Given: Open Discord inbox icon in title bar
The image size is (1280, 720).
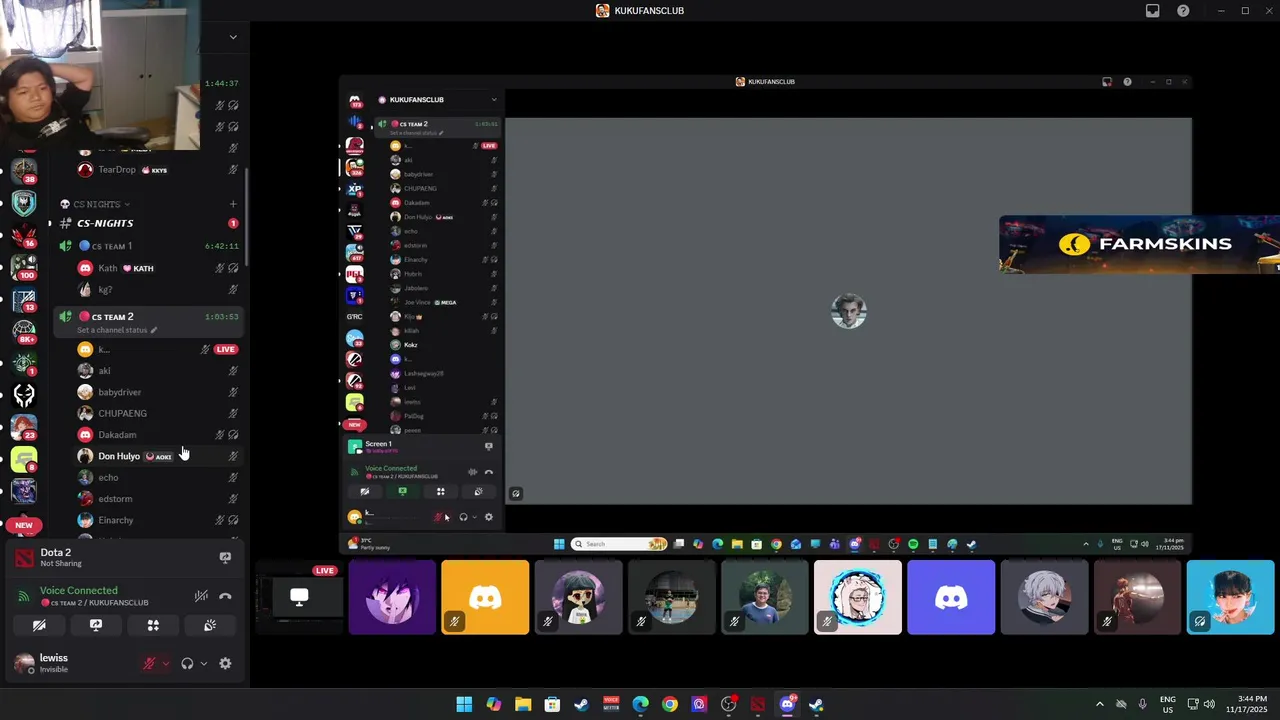Looking at the screenshot, I should click(x=1153, y=11).
